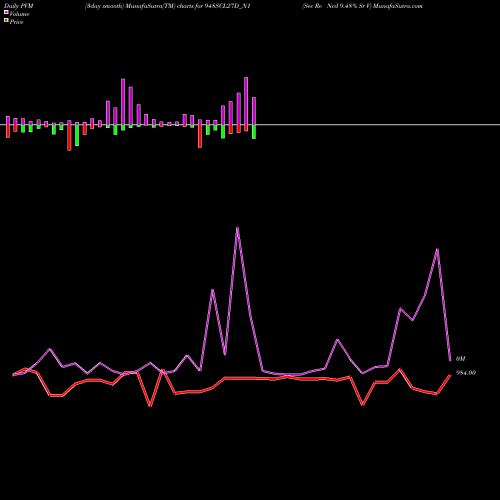500x500 pixels.
Task: Click the 0M volume value label
Action: click(x=460, y=359)
